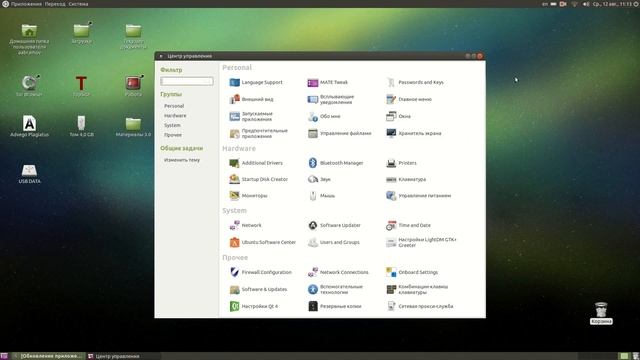The image size is (640, 360).
Task: Open Printers settings
Action: [x=401, y=163]
